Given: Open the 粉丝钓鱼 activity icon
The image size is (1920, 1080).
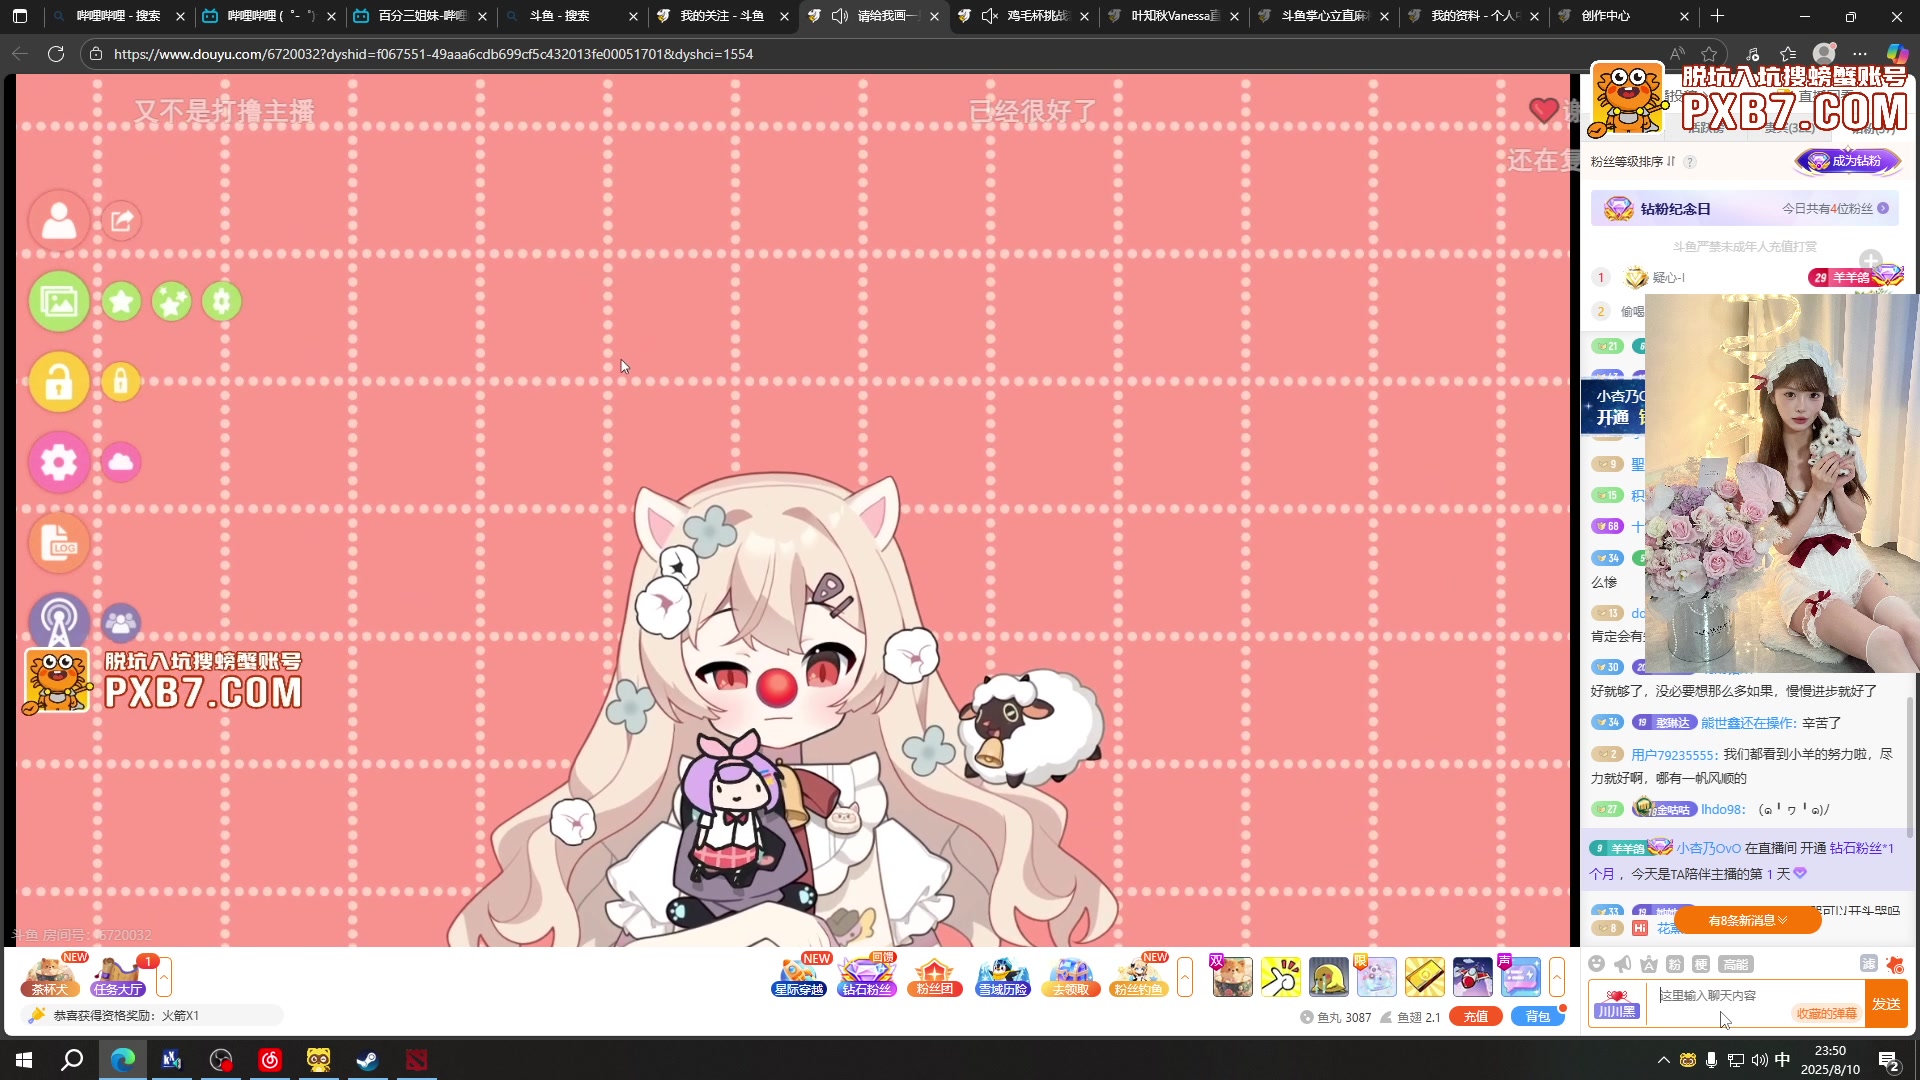Looking at the screenshot, I should click(x=1139, y=977).
